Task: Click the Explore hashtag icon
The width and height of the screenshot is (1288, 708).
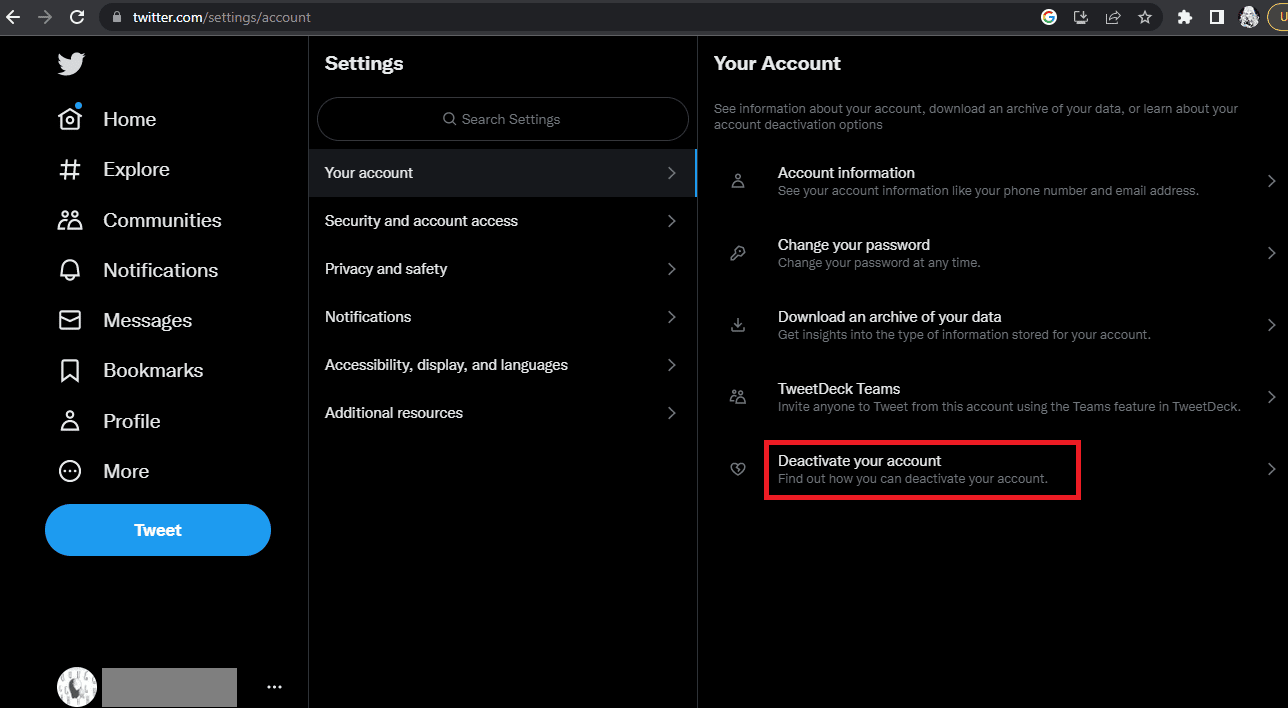Action: click(x=70, y=169)
